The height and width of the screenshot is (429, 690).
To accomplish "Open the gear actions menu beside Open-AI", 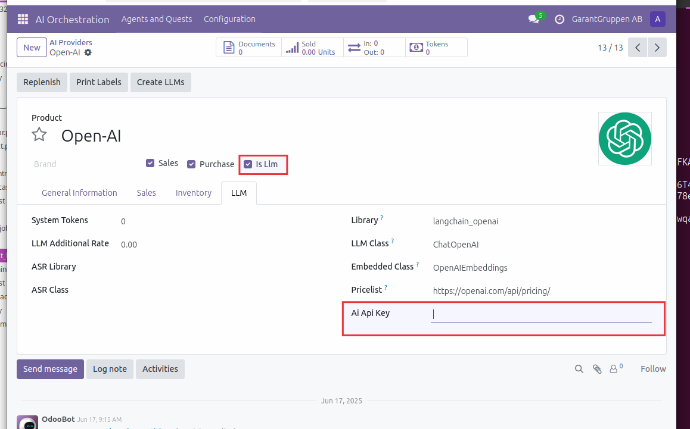I will click(x=88, y=52).
